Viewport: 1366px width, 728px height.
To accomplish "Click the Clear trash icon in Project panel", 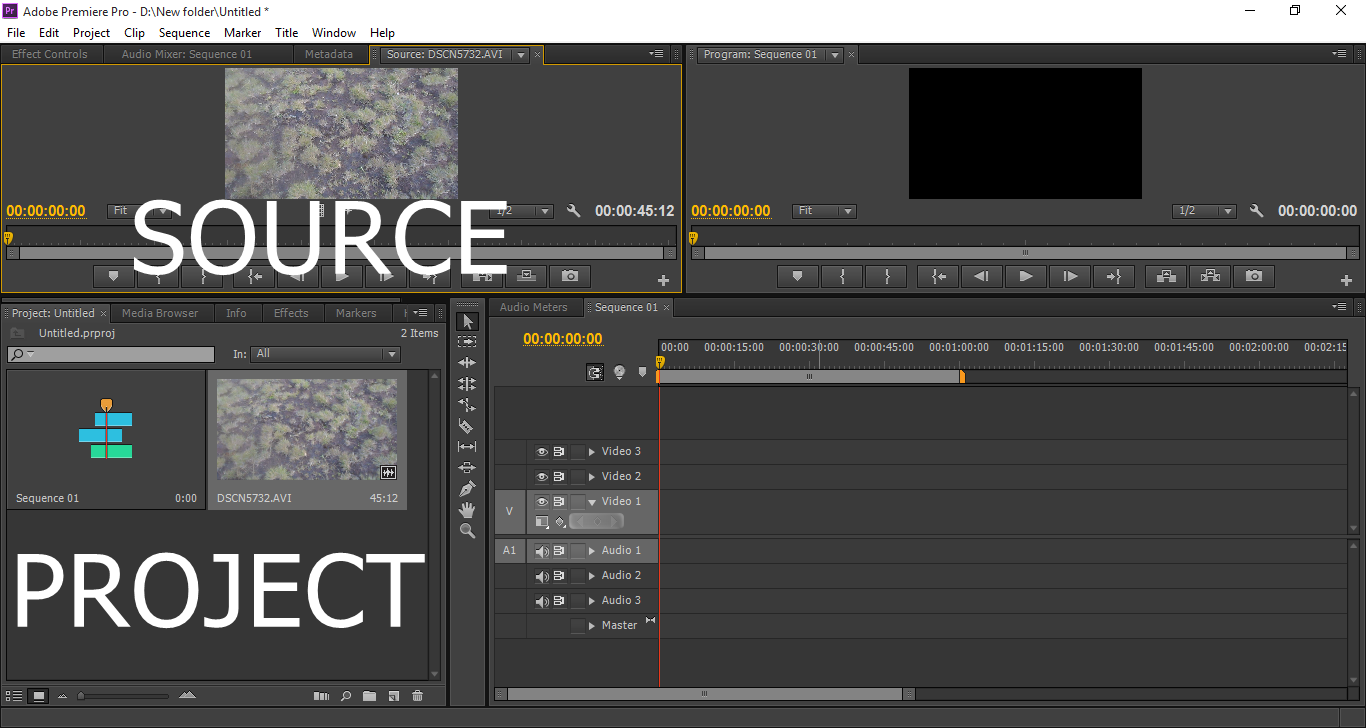I will click(418, 696).
